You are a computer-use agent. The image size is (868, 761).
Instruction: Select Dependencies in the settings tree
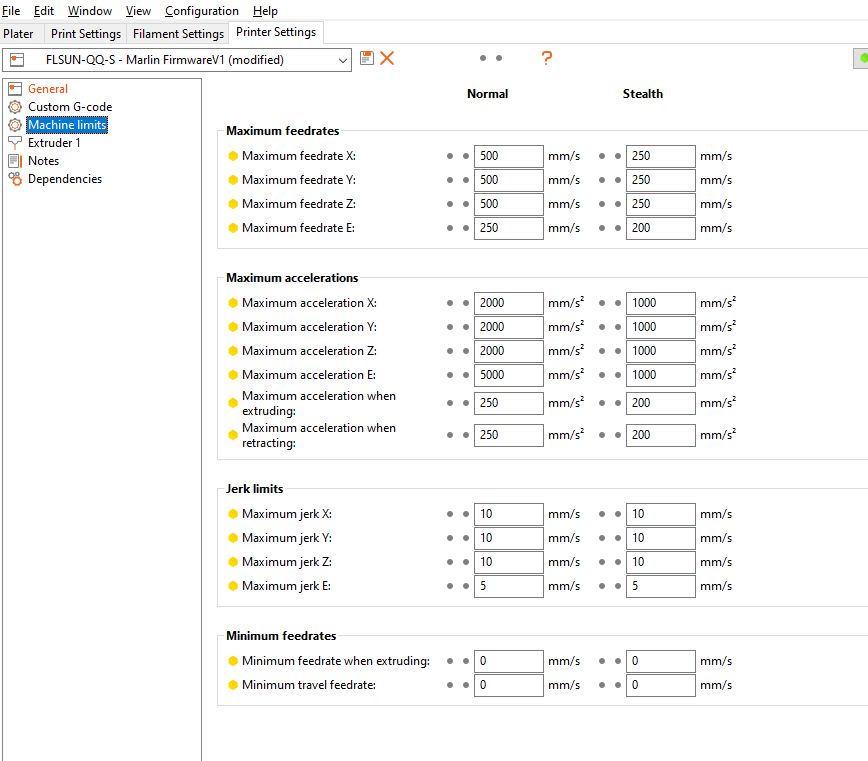click(65, 179)
